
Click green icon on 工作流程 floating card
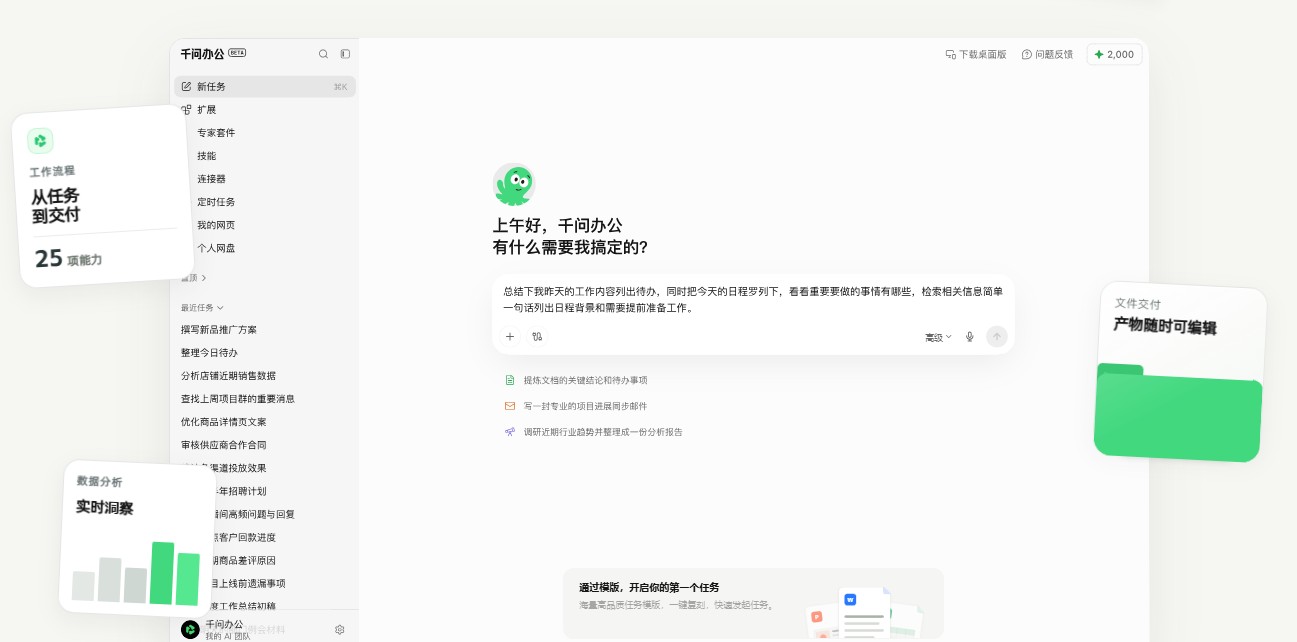pos(41,141)
